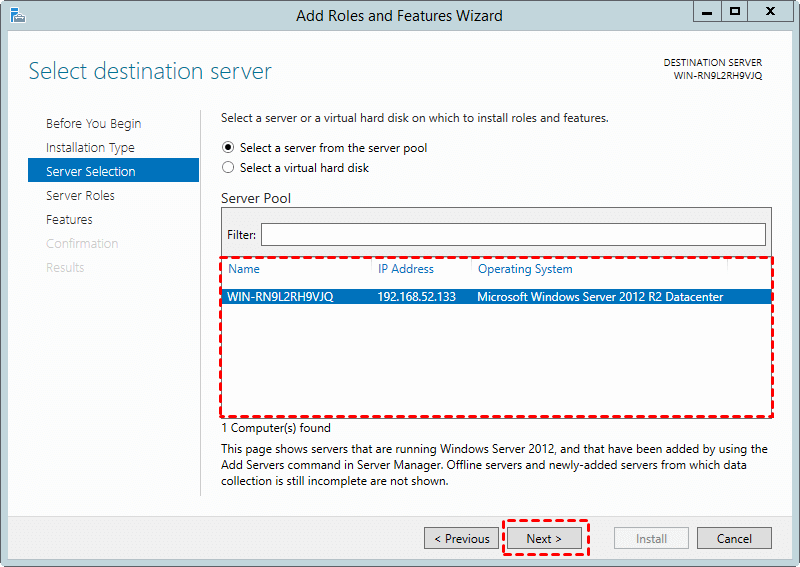Sort server pool by IP Address column
The image size is (800, 567).
pos(406,269)
